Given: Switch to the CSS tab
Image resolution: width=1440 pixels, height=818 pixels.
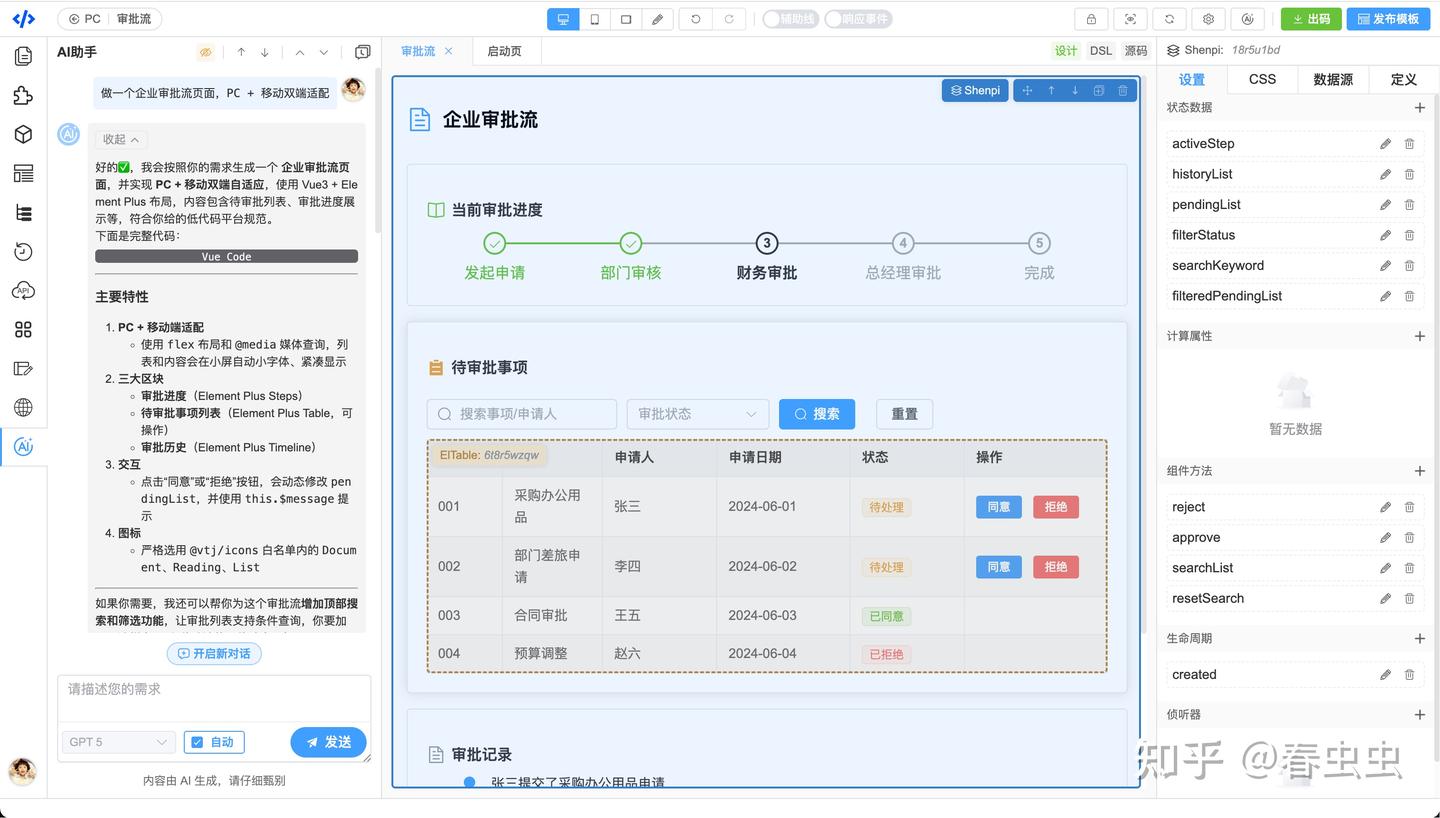Looking at the screenshot, I should click(1262, 79).
